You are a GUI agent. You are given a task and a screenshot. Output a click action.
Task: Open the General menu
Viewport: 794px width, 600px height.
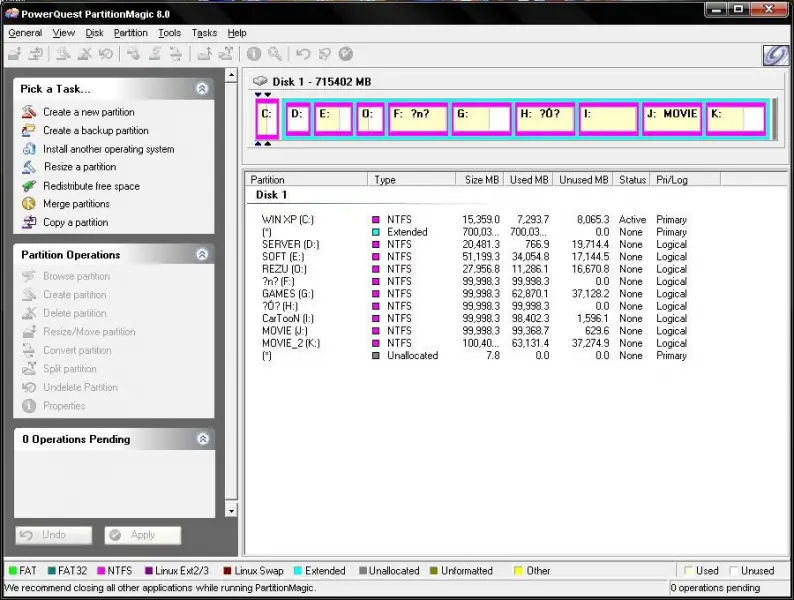click(x=25, y=33)
